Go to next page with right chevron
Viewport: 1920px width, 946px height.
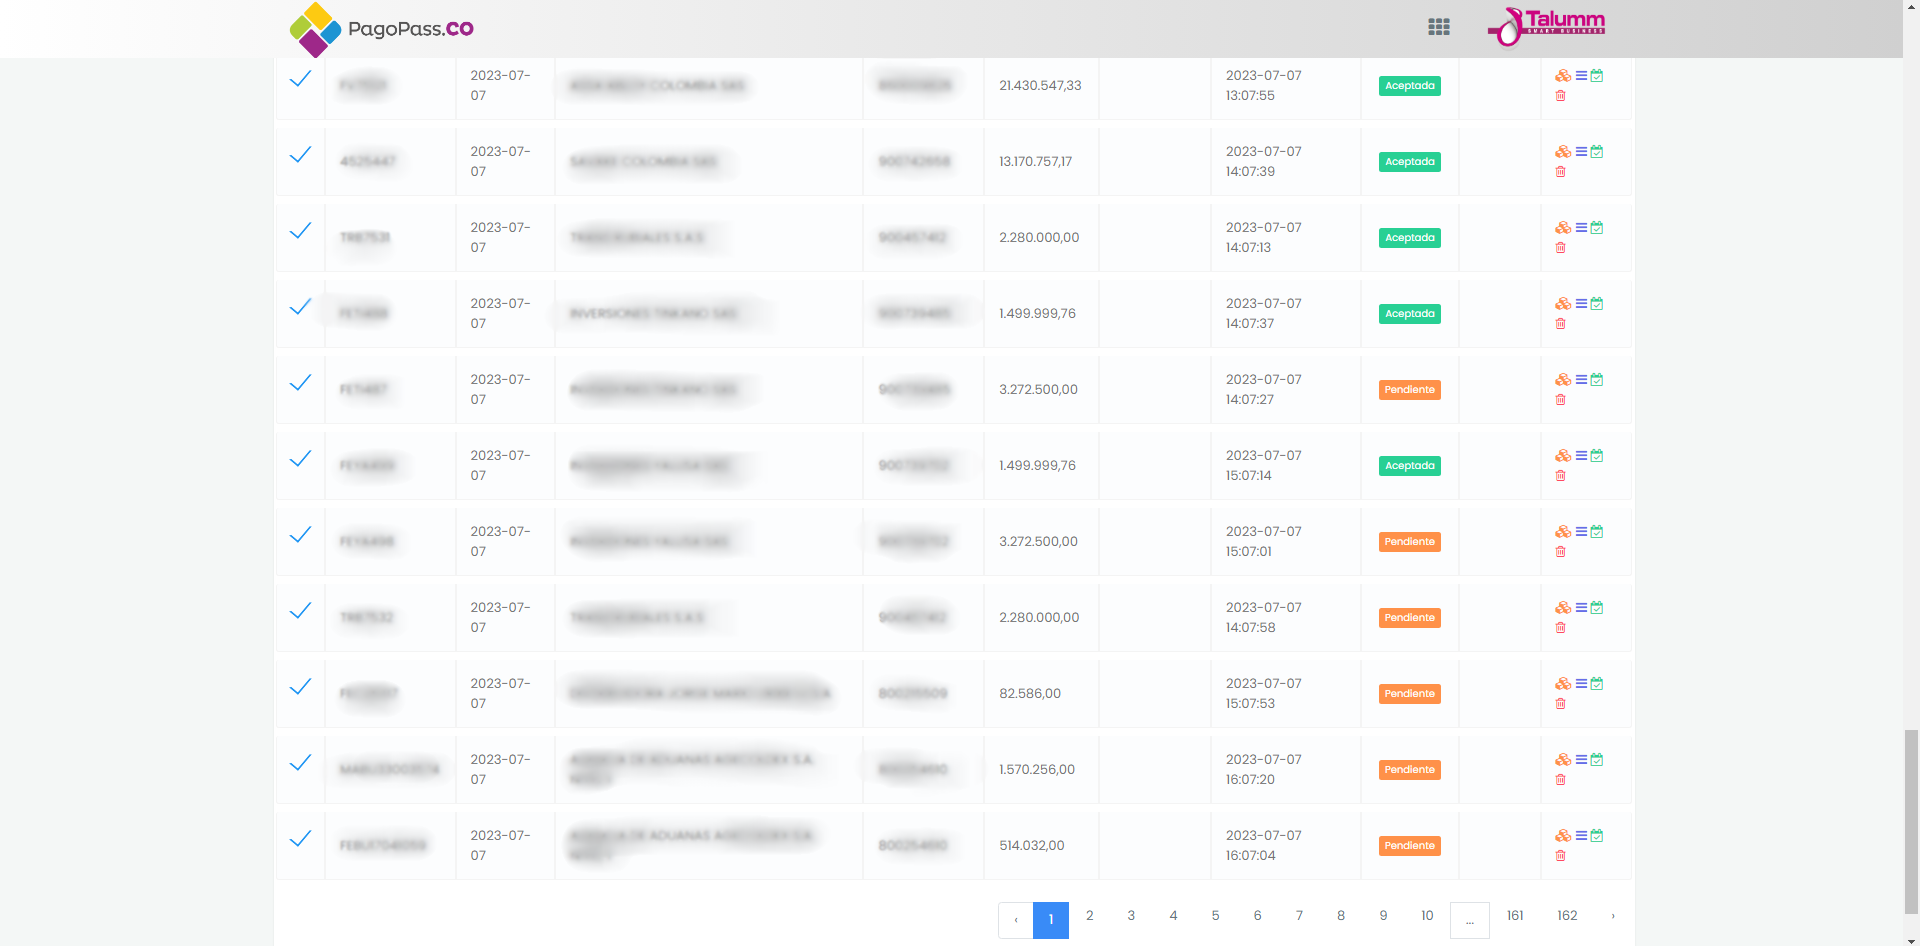(1612, 916)
